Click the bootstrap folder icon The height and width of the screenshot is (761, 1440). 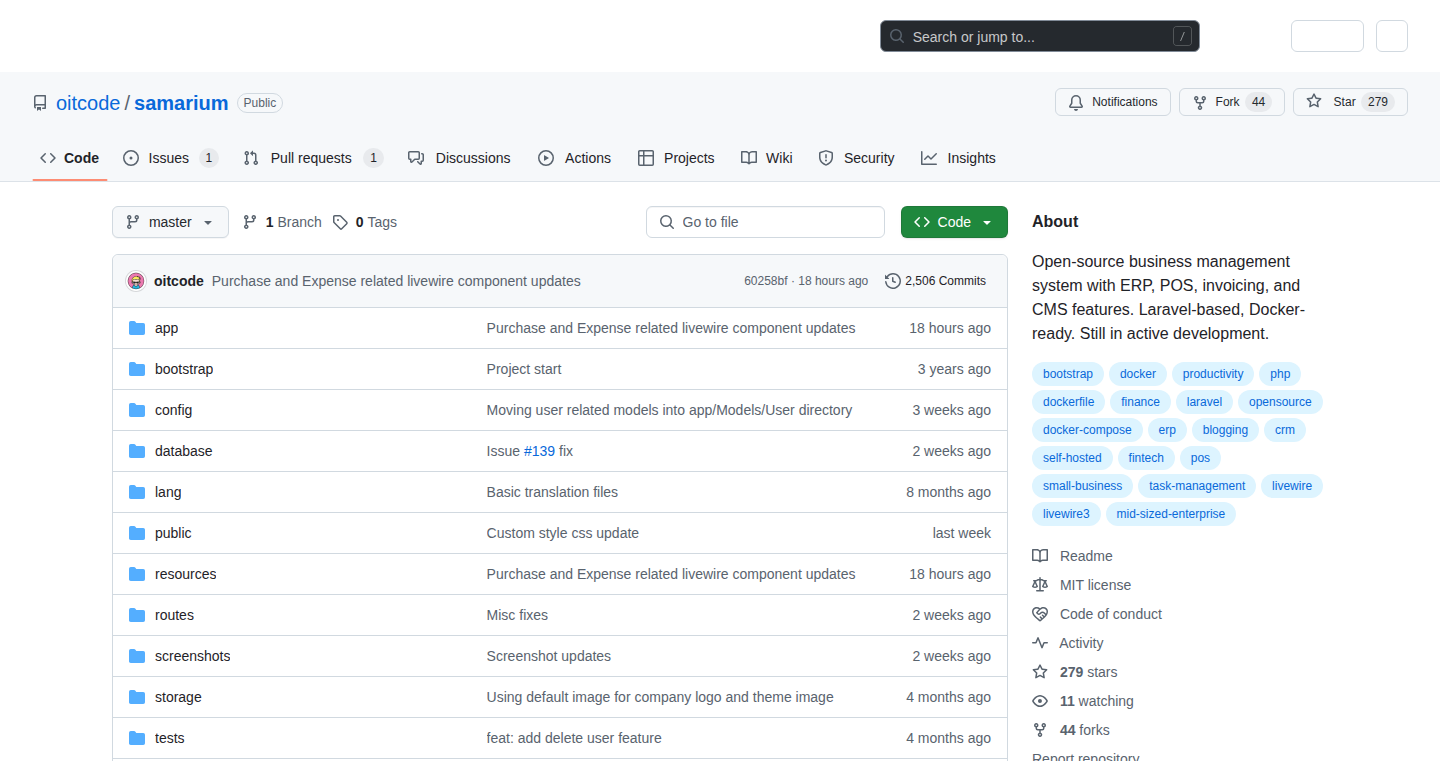pos(137,369)
